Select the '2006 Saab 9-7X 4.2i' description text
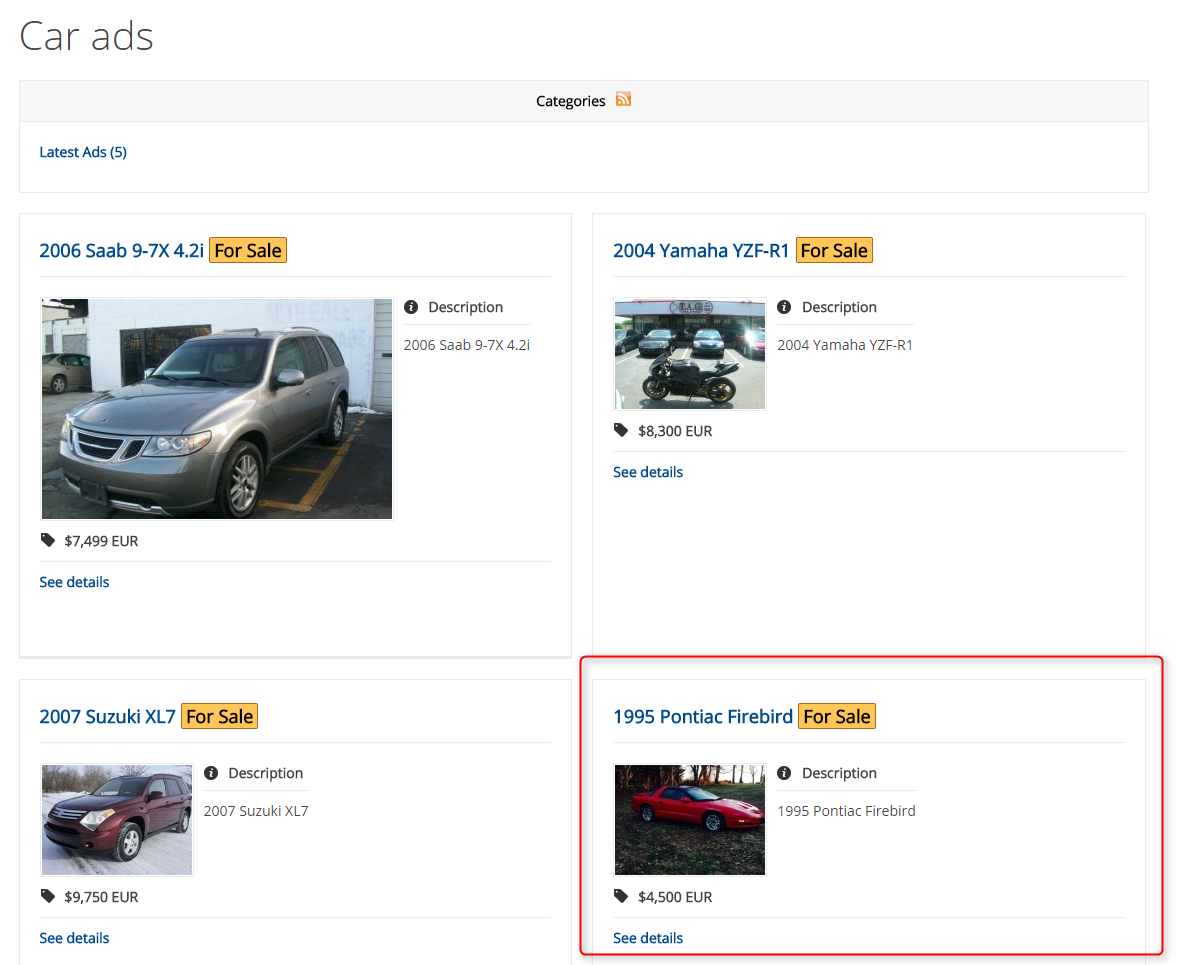Screen dimensions: 1179x965 click(467, 345)
